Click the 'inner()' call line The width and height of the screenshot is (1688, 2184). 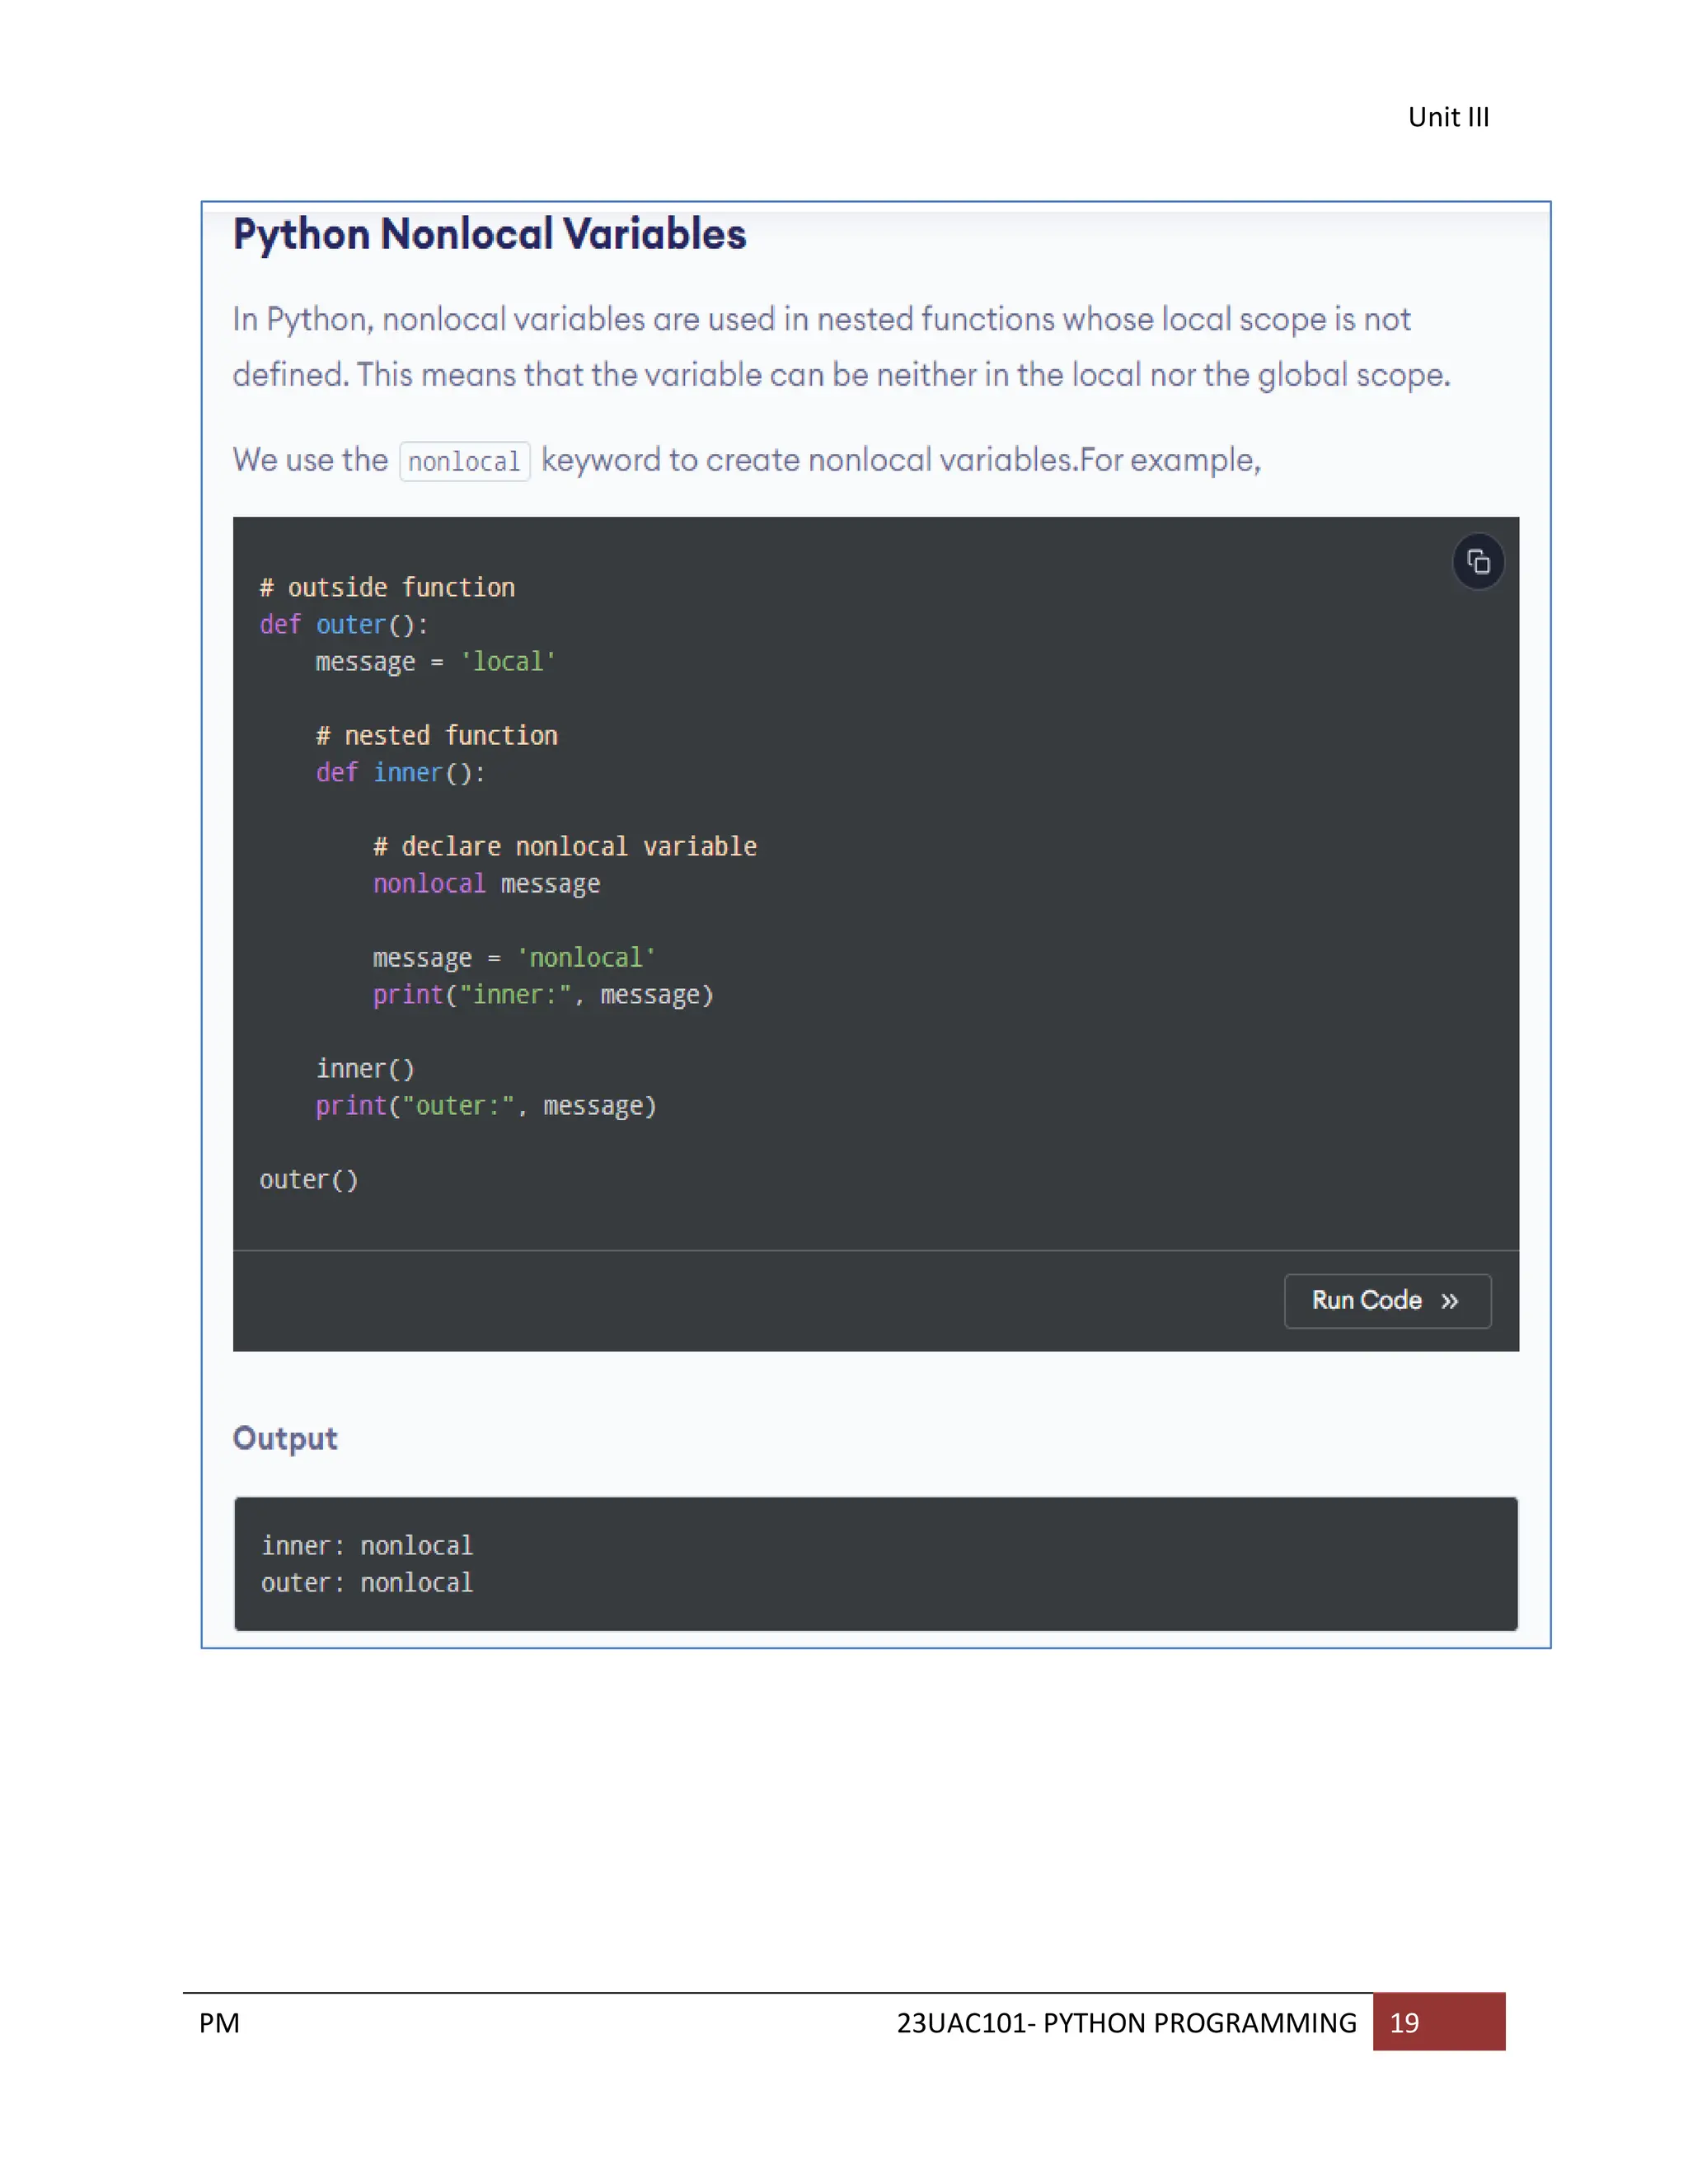click(x=365, y=1069)
